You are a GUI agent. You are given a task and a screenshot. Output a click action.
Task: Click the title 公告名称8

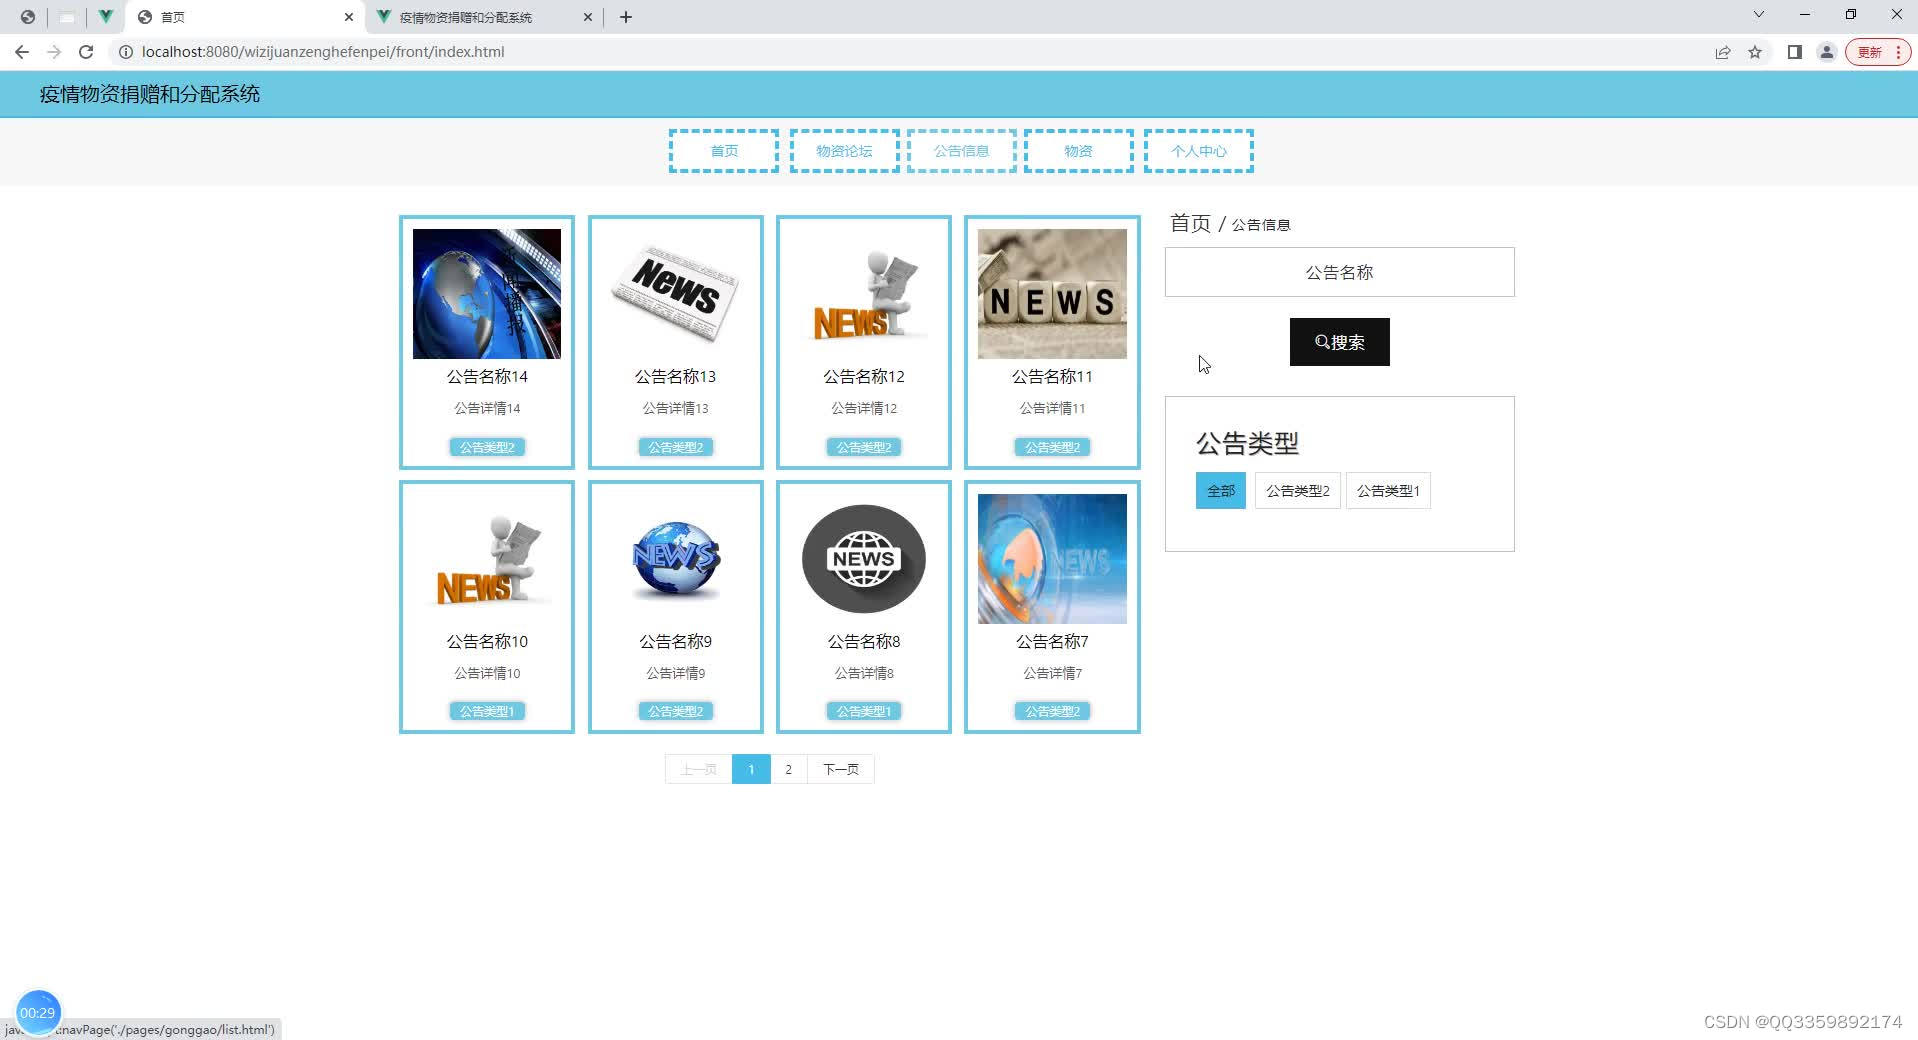864,642
